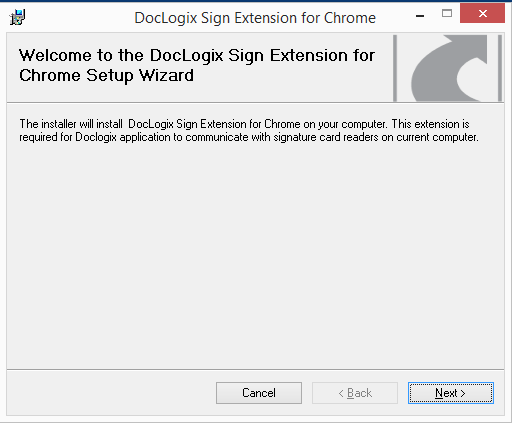Close the installer with the red X
512x423 pixels.
pyautogui.click(x=482, y=13)
